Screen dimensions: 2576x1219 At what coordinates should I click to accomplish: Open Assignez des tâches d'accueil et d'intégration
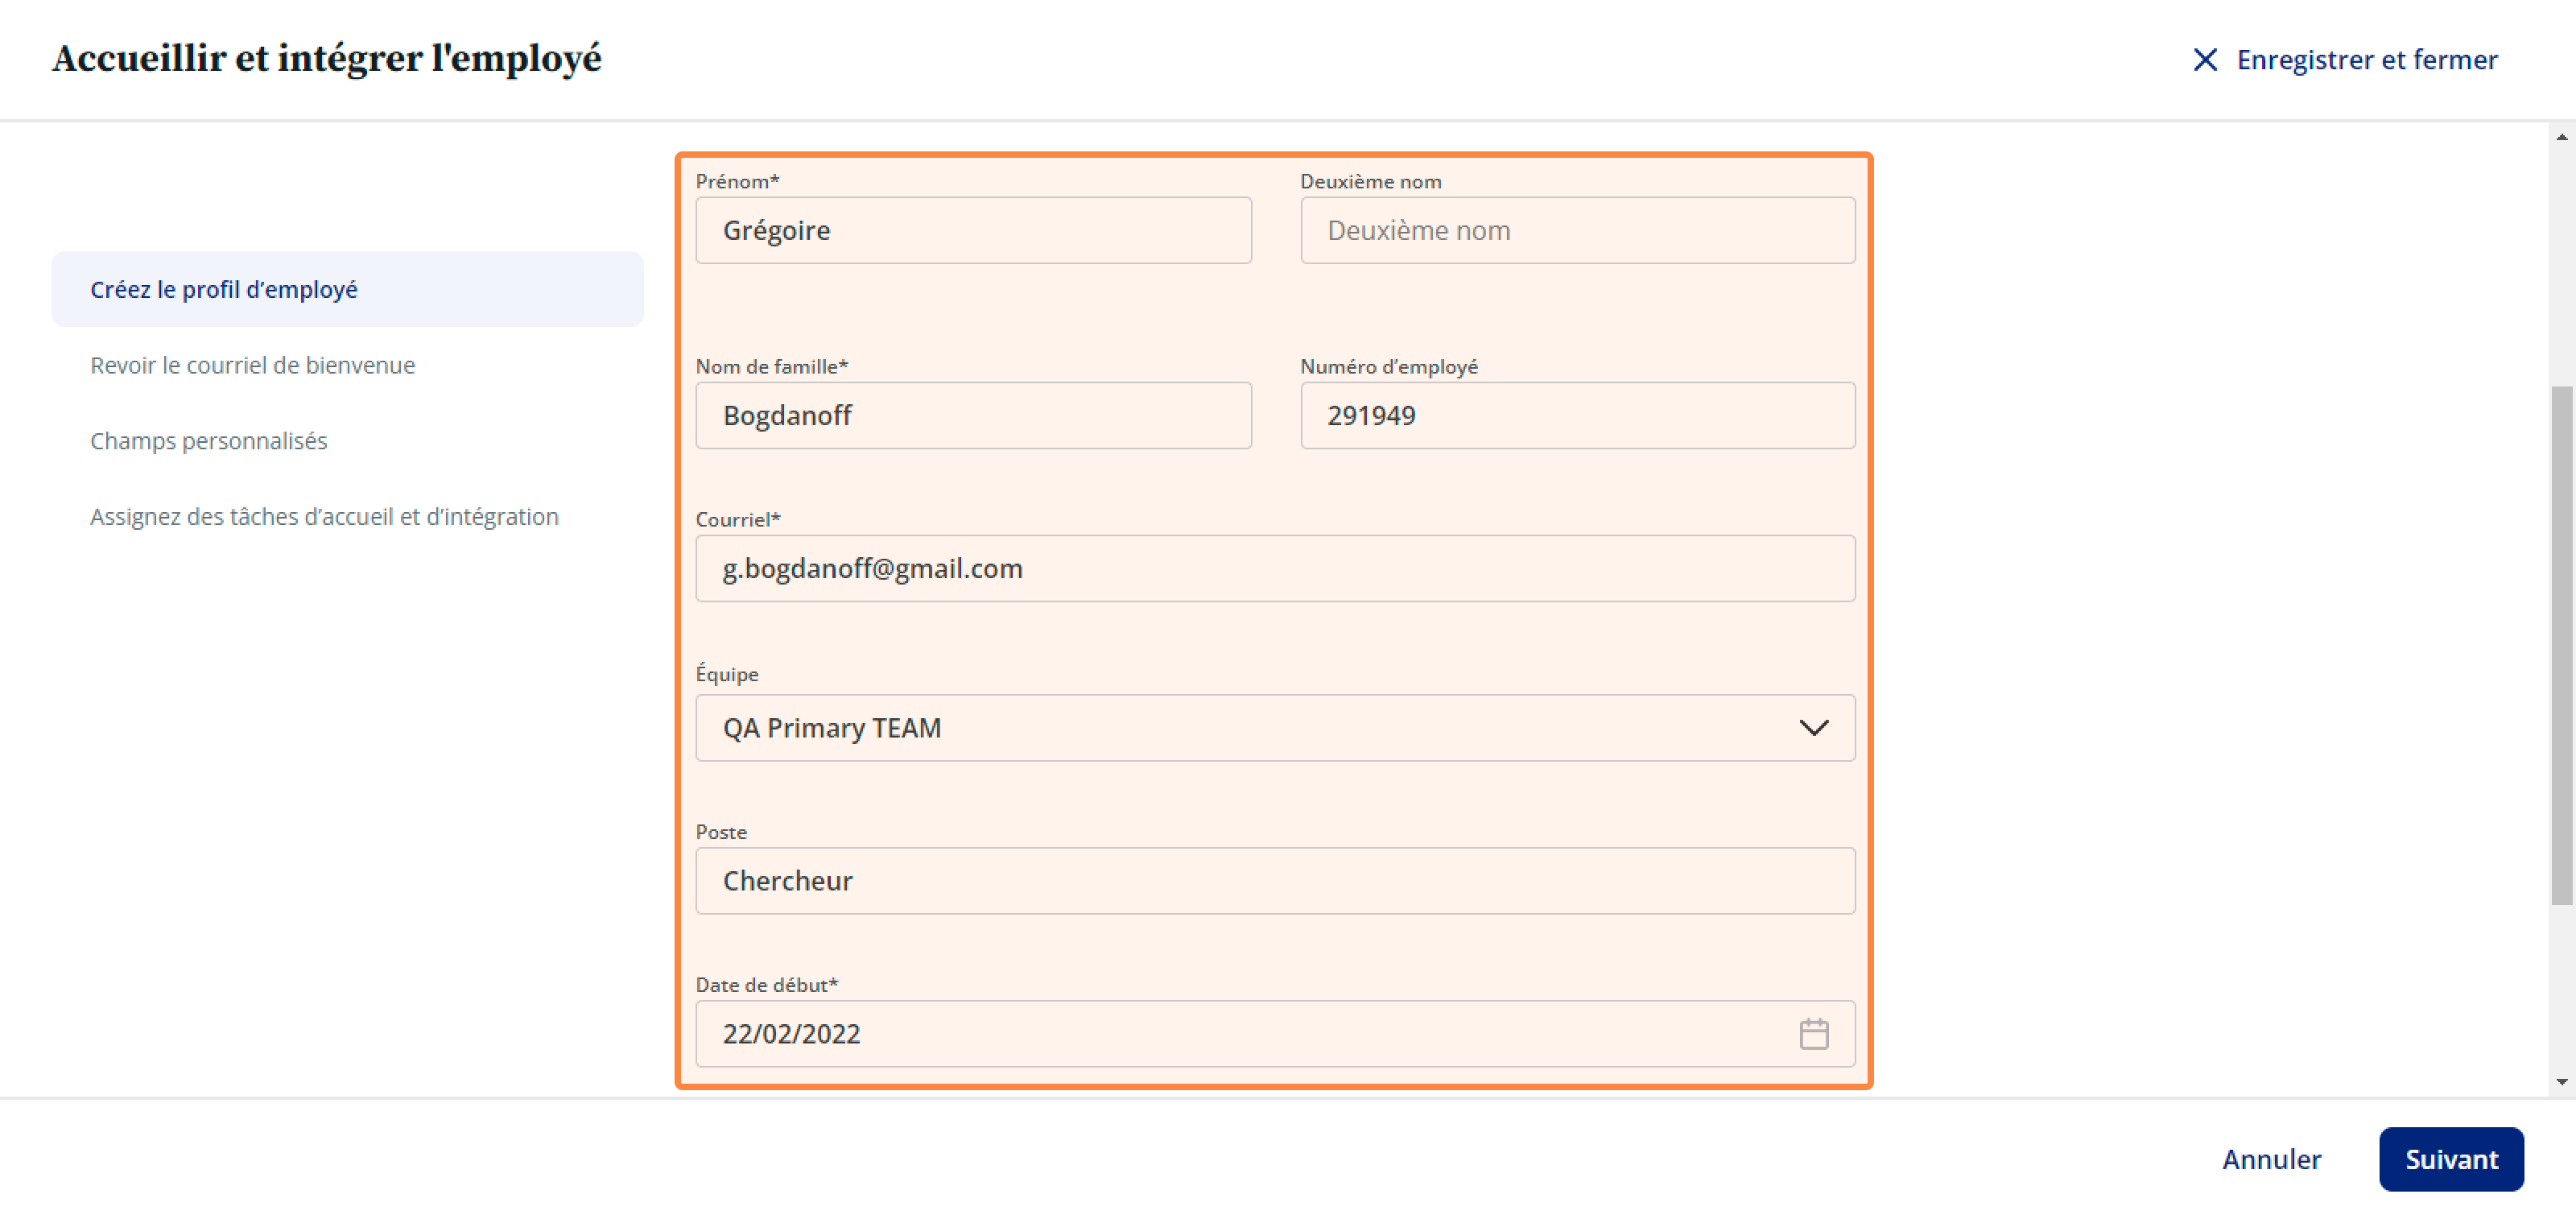coord(324,516)
